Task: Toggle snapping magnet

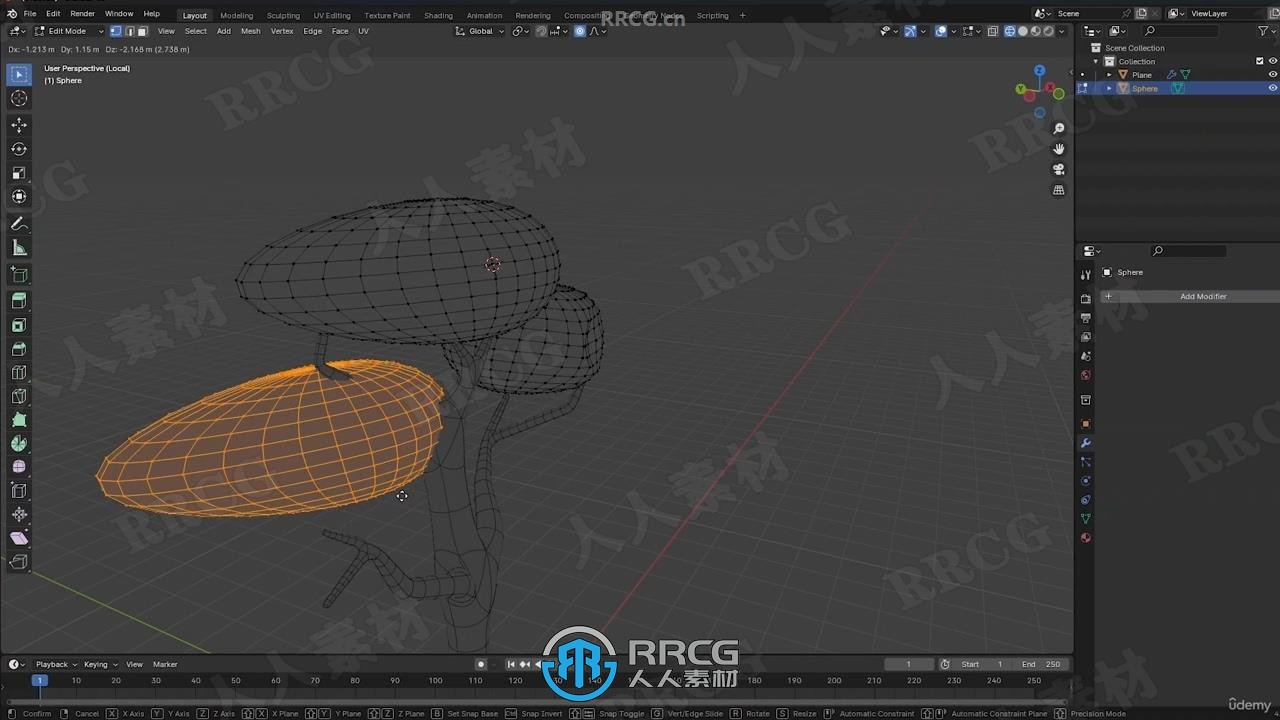Action: (x=541, y=31)
